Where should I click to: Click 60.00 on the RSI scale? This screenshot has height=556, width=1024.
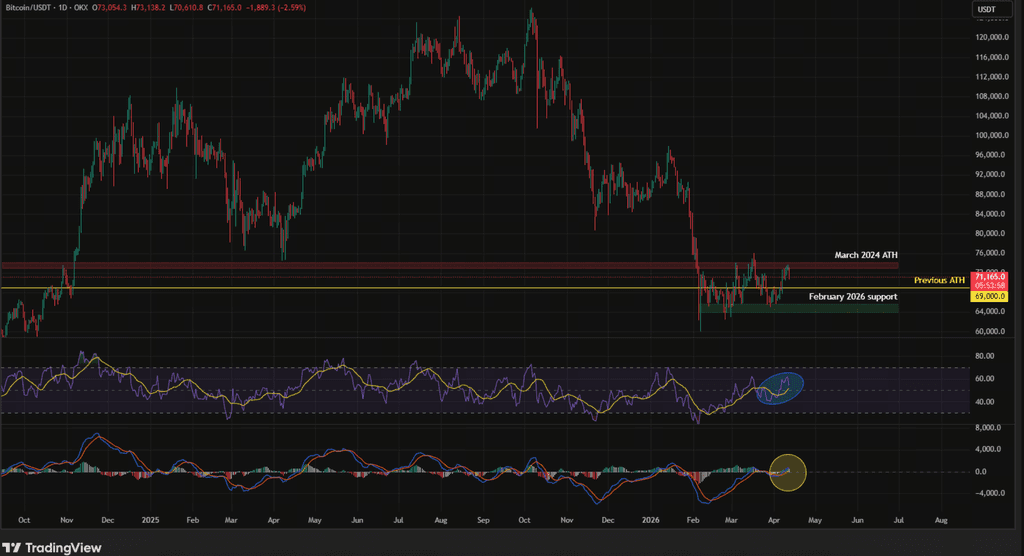(985, 379)
